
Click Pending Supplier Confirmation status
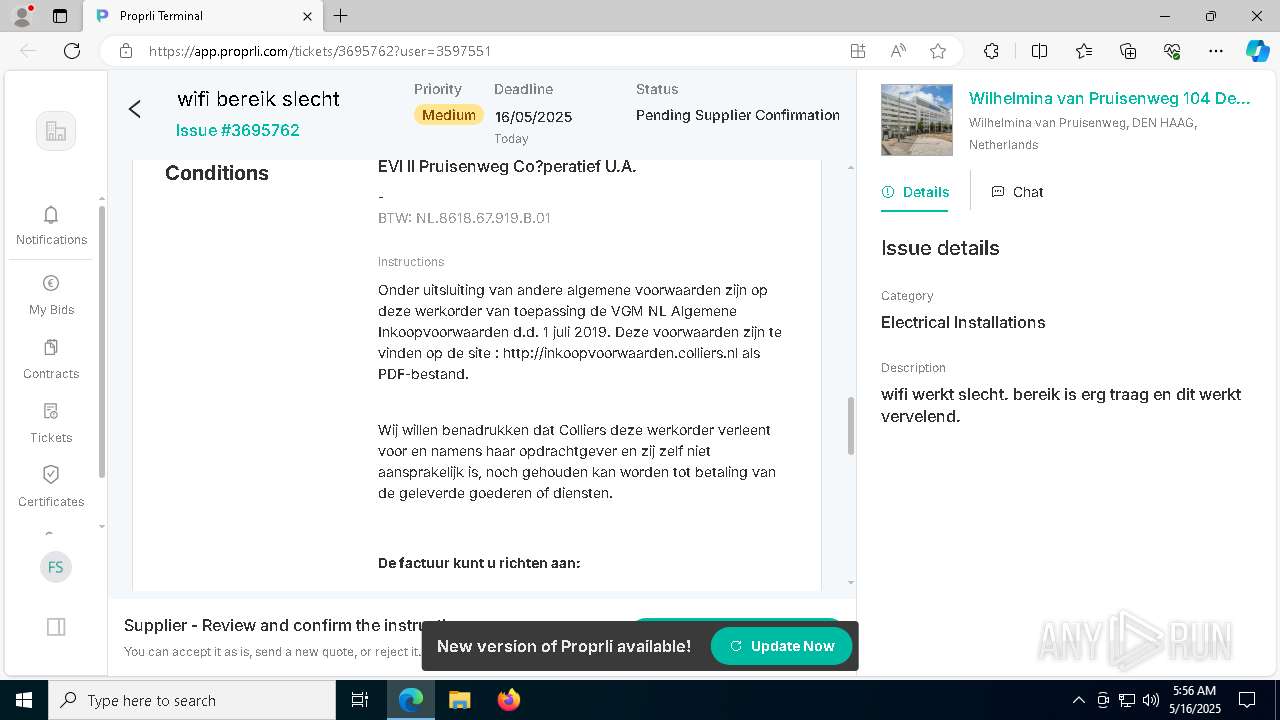click(x=738, y=115)
